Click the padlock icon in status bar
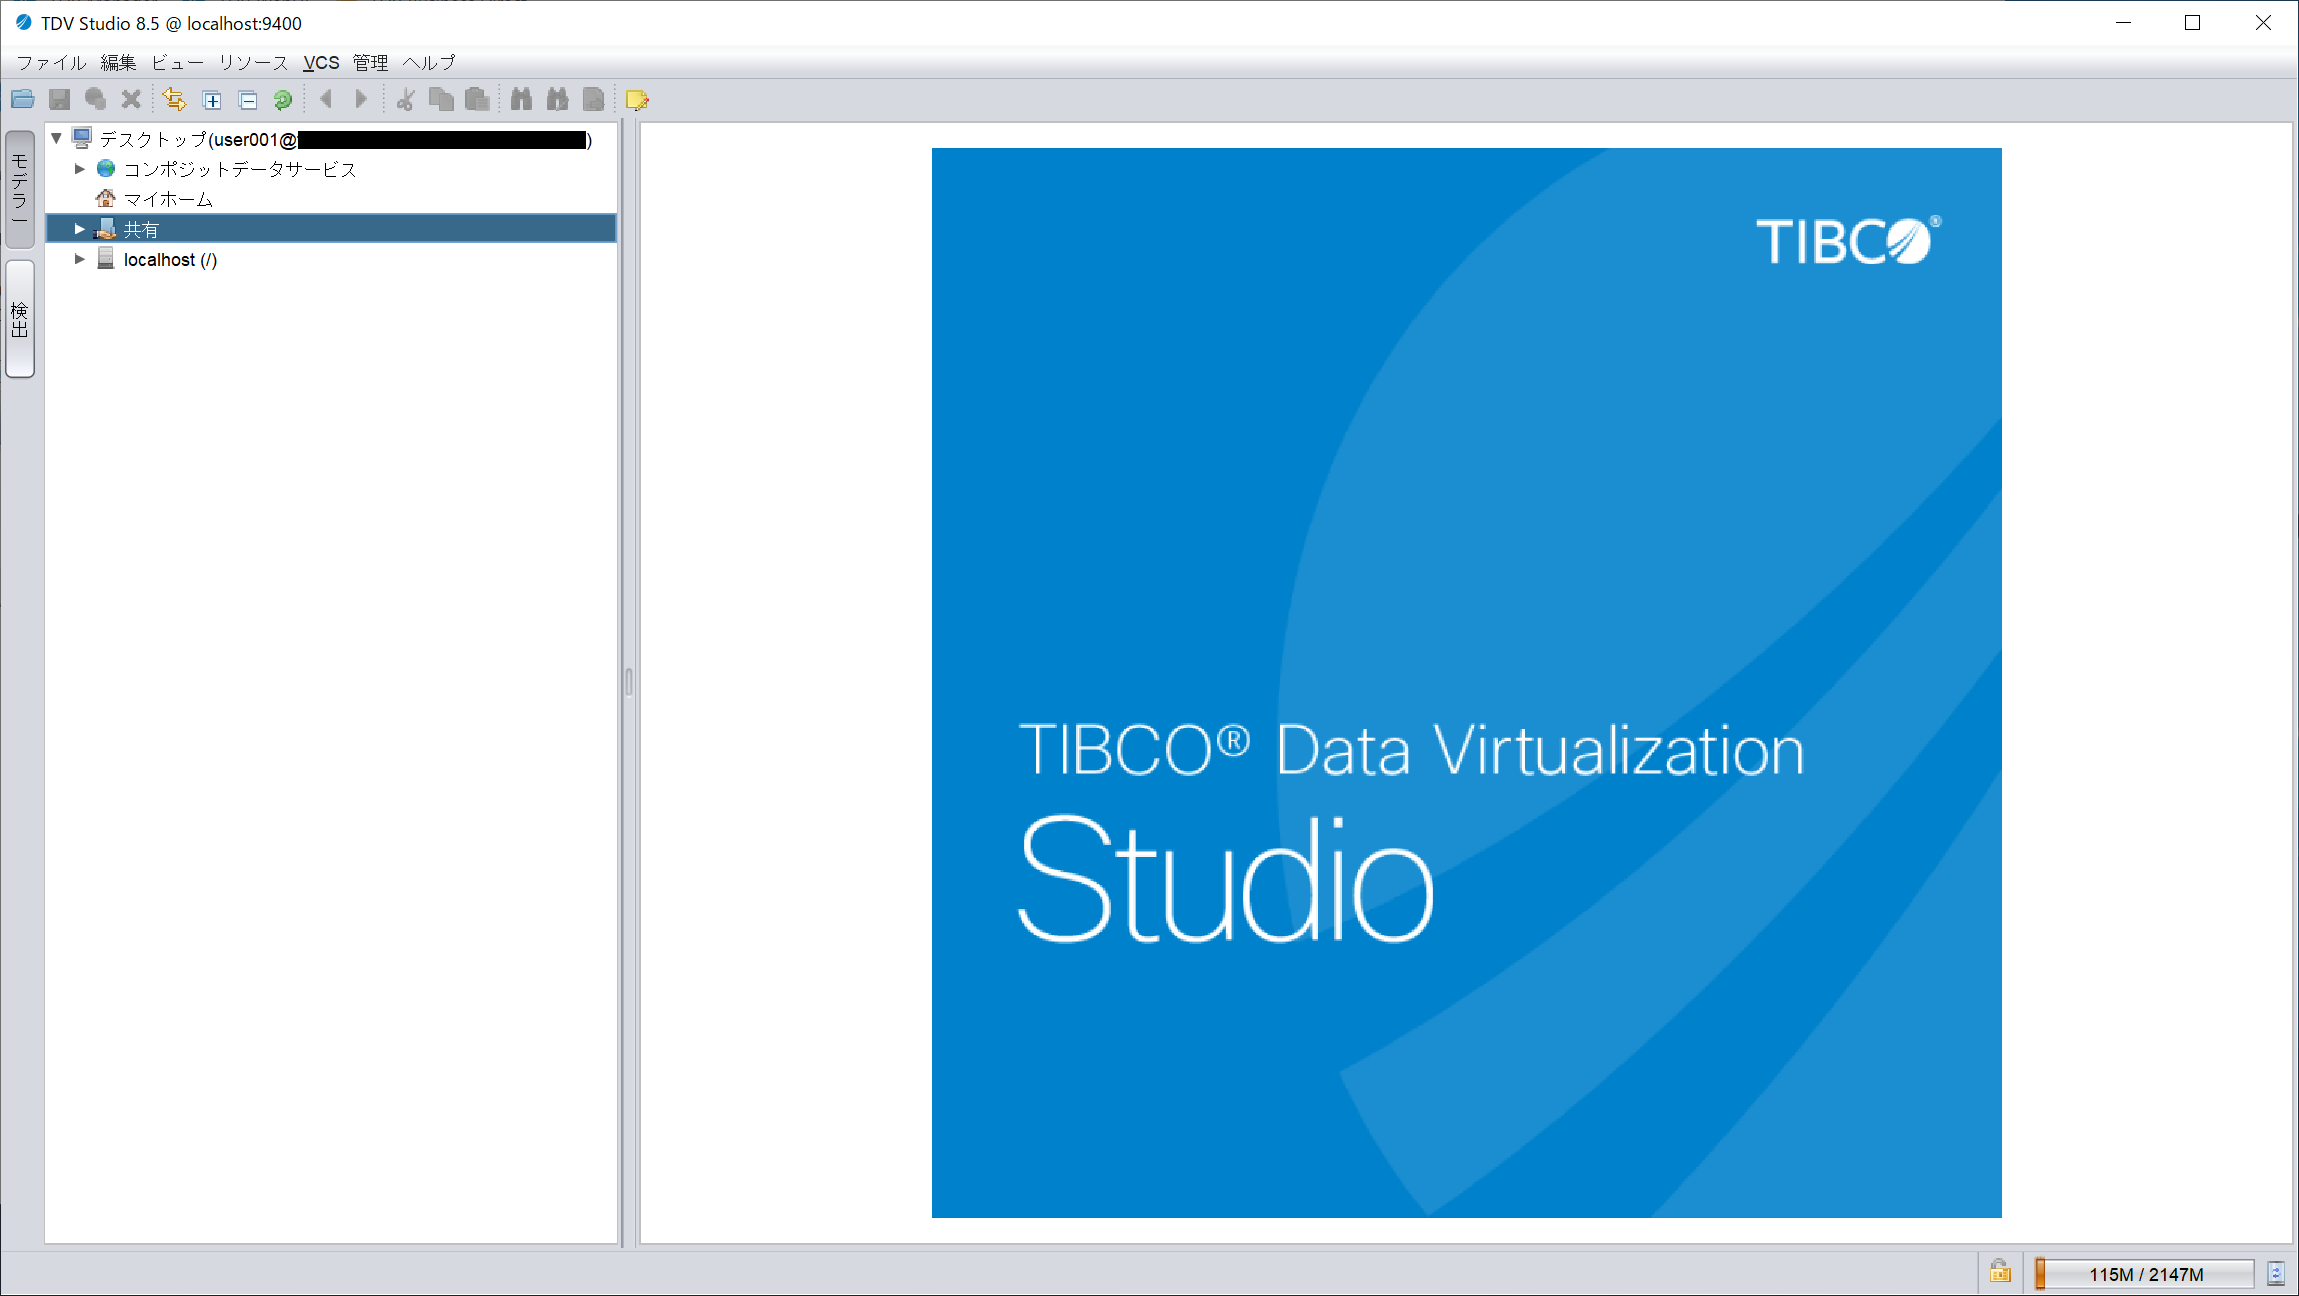The width and height of the screenshot is (2299, 1296). 2000,1272
